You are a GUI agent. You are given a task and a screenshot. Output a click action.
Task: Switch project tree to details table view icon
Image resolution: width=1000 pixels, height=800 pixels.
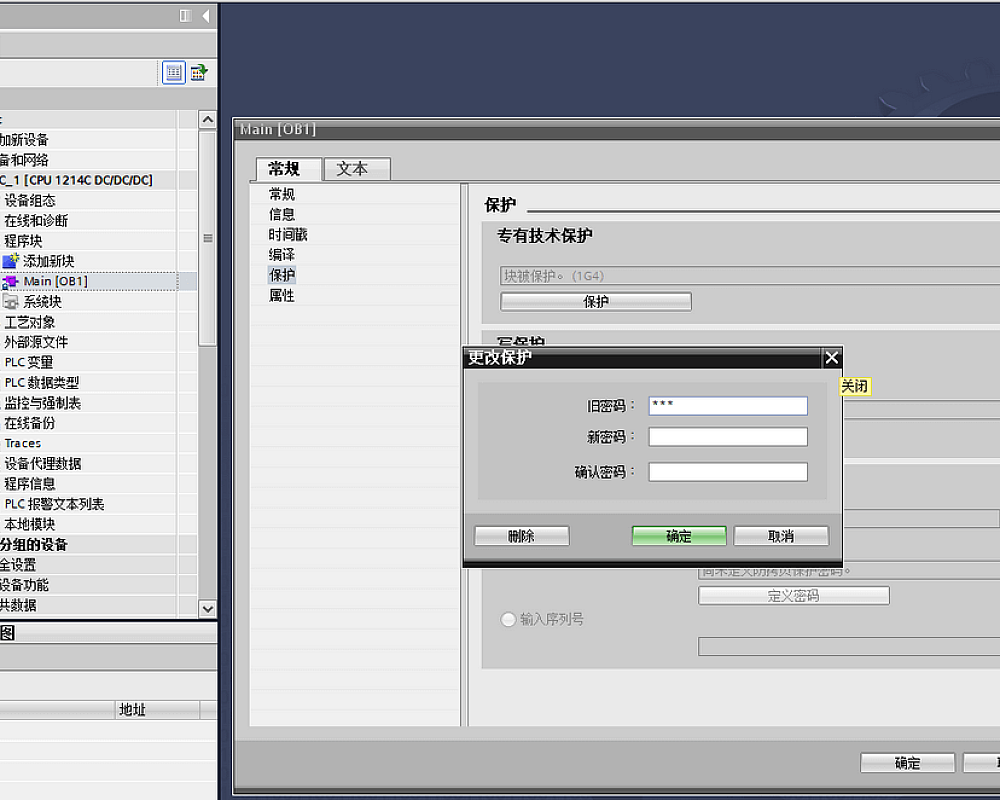174,72
